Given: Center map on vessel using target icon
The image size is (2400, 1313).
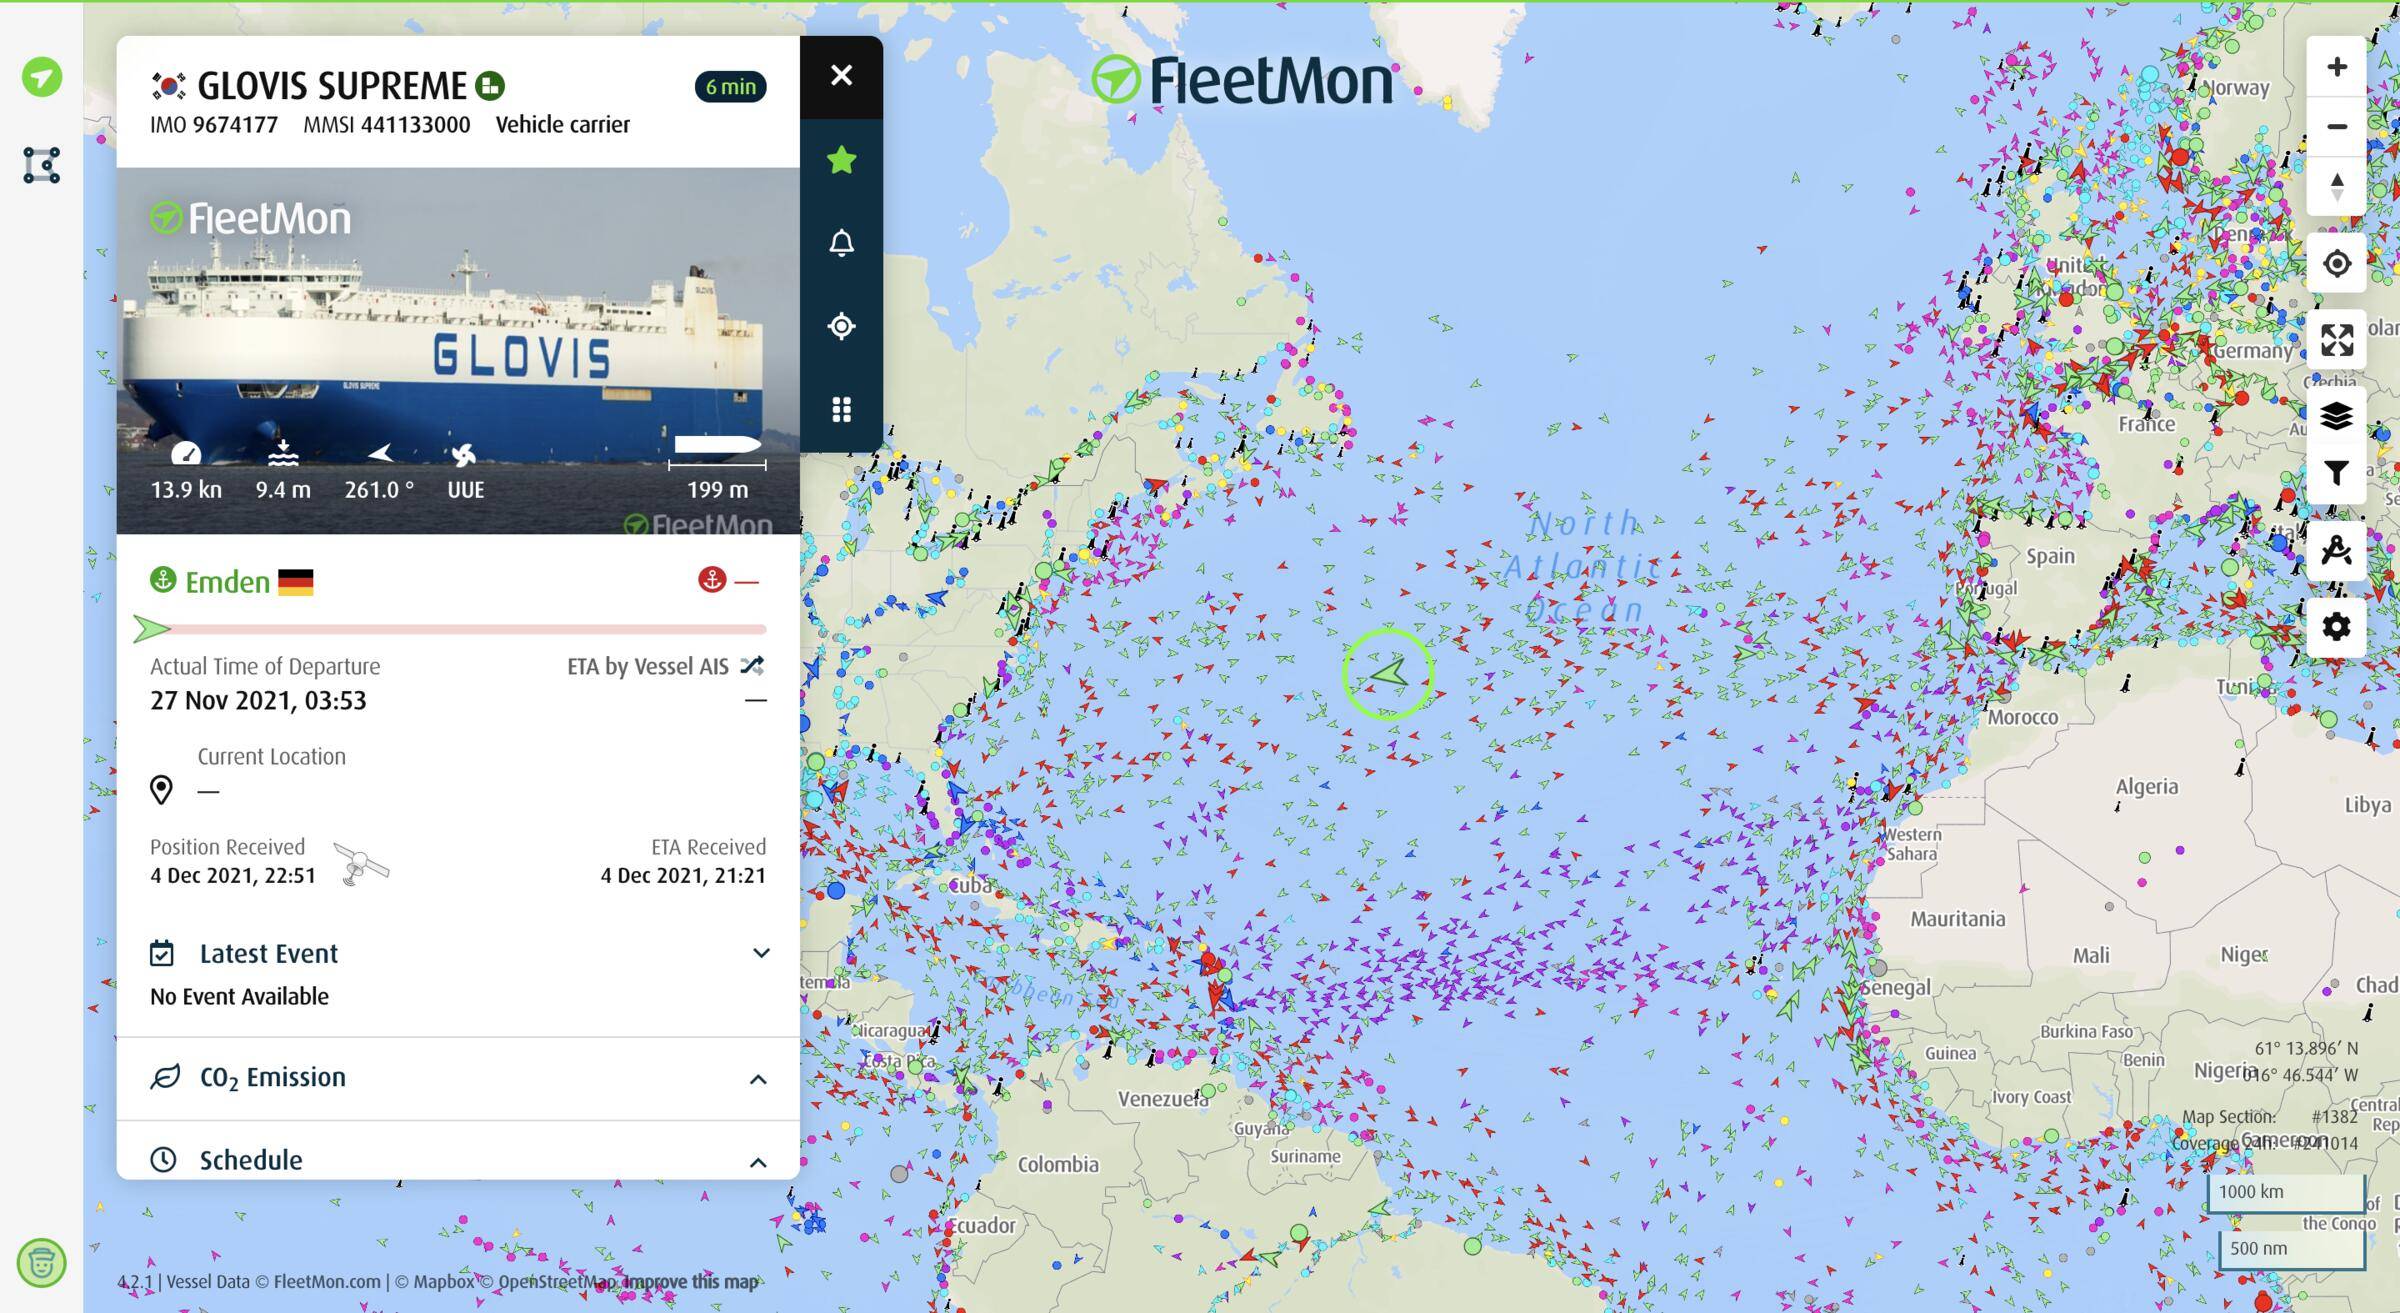Looking at the screenshot, I should (841, 326).
